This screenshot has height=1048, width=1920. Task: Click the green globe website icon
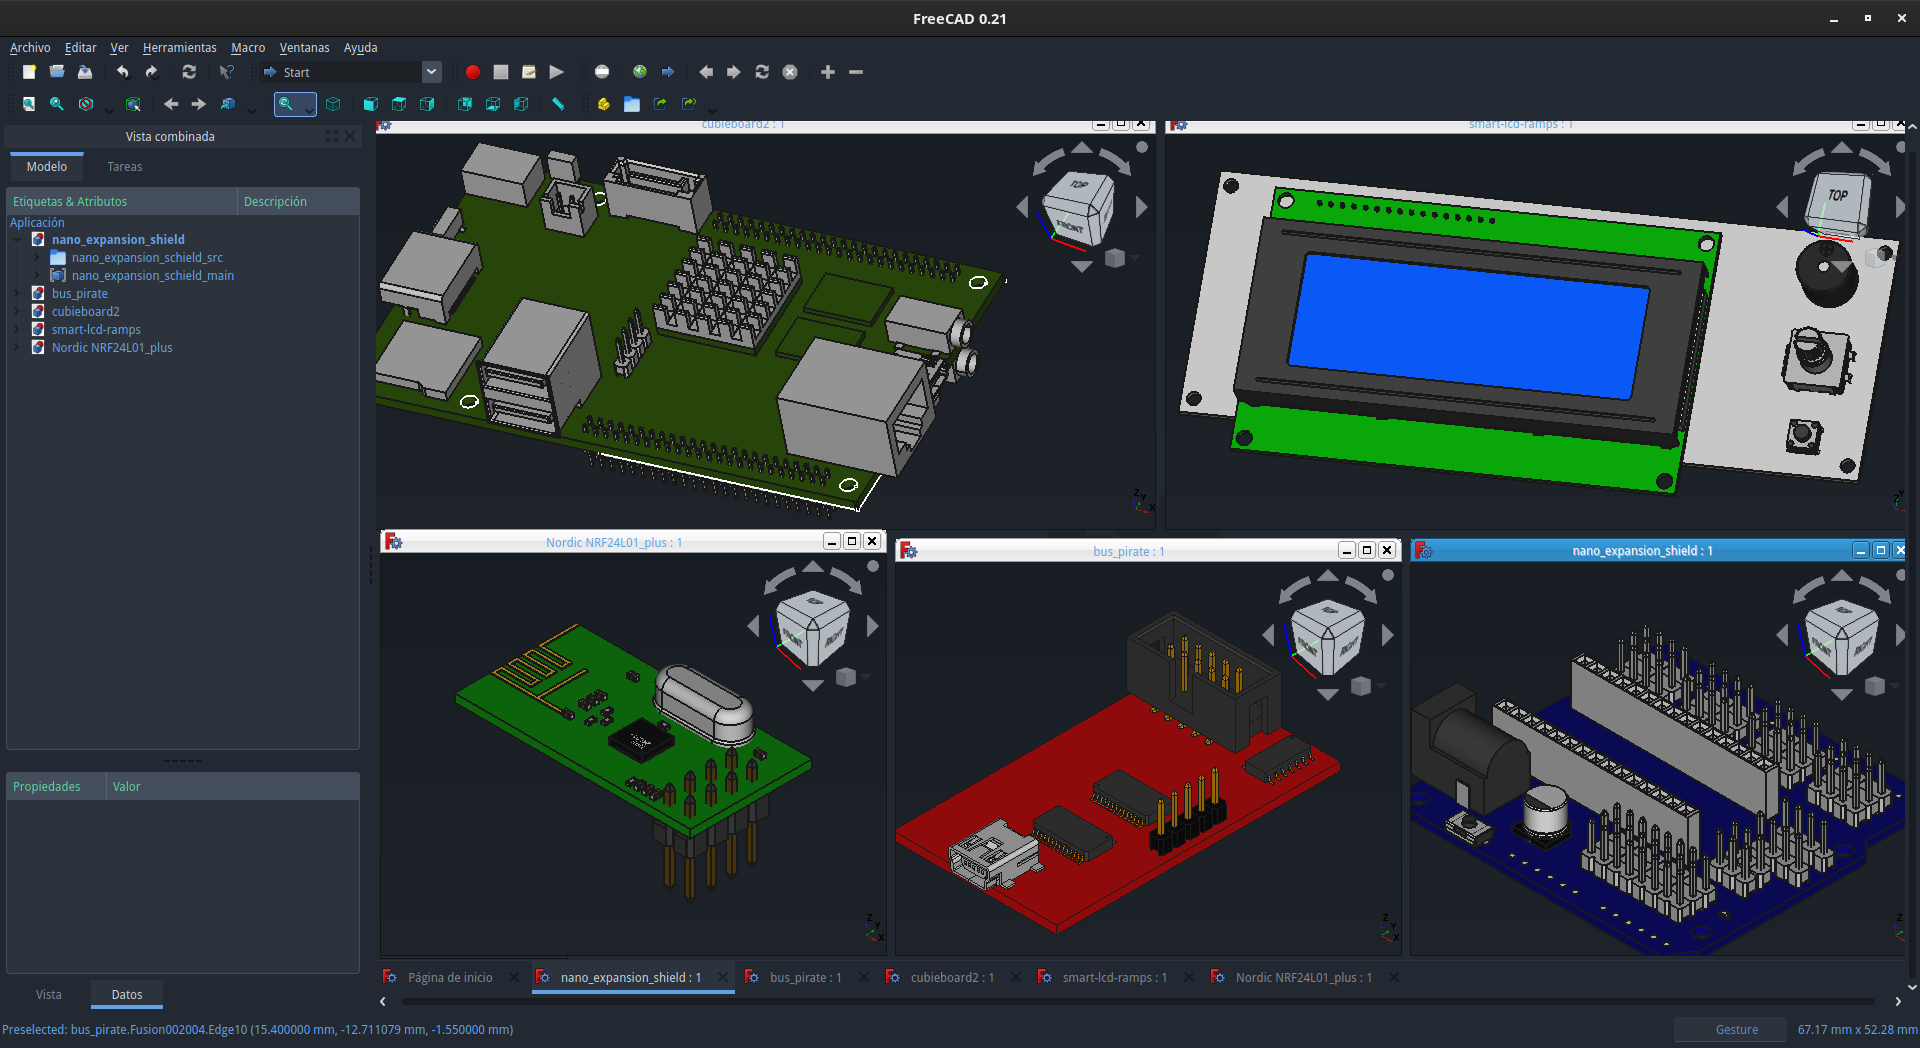pos(640,72)
